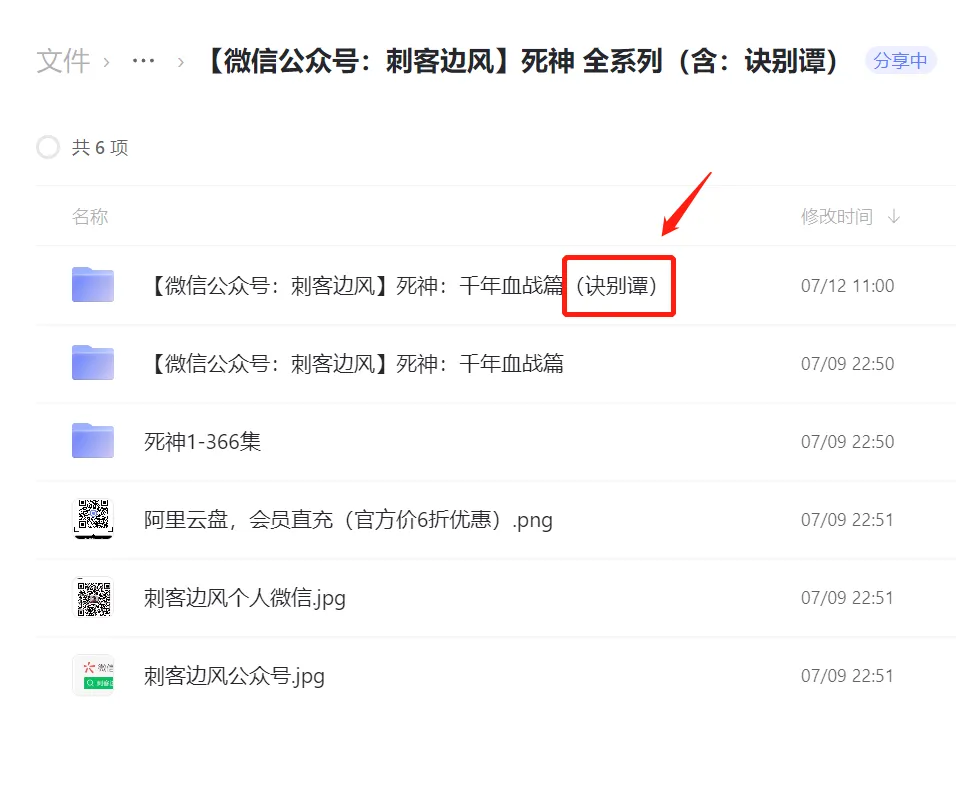
Task: Open 阿里云盘会员直充 QR thumbnail
Action: coord(93,519)
